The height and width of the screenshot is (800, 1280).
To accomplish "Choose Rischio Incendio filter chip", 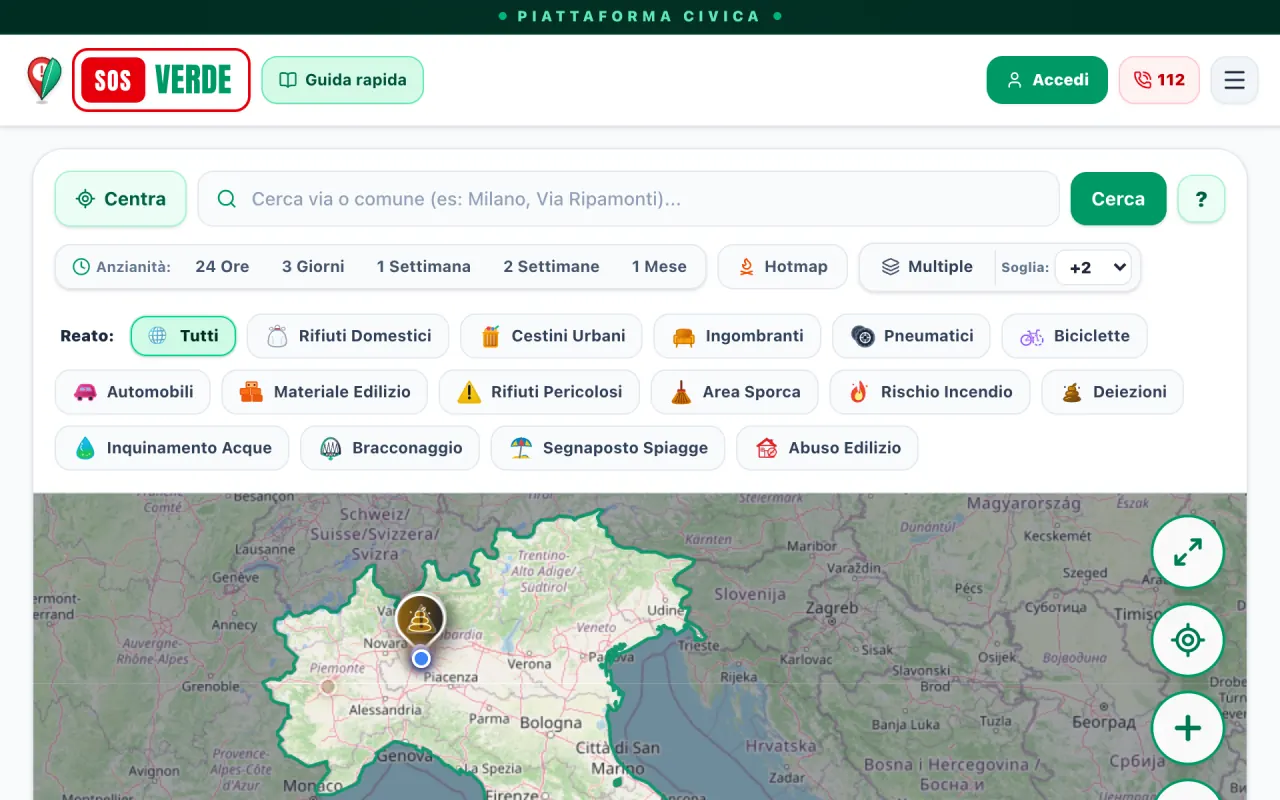I will (x=930, y=392).
